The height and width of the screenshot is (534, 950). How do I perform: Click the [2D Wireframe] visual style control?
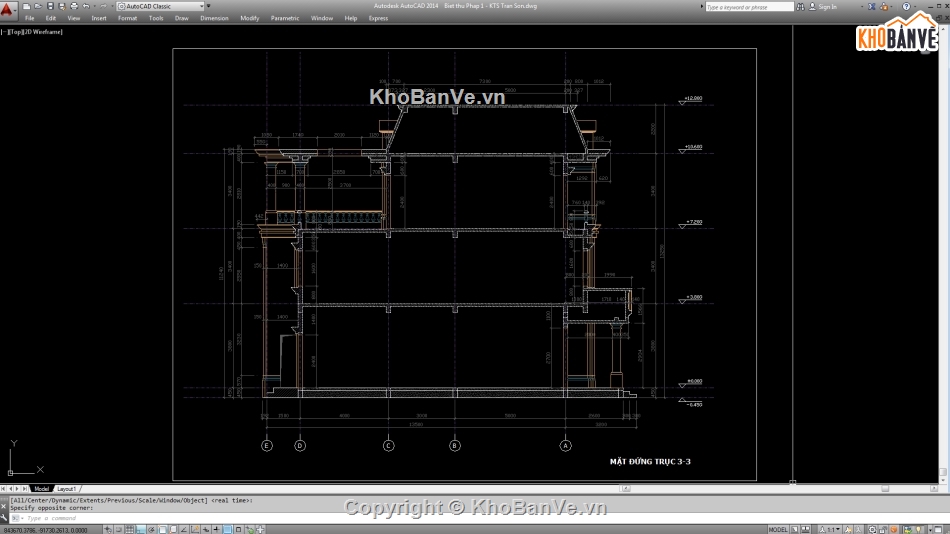[x=42, y=32]
